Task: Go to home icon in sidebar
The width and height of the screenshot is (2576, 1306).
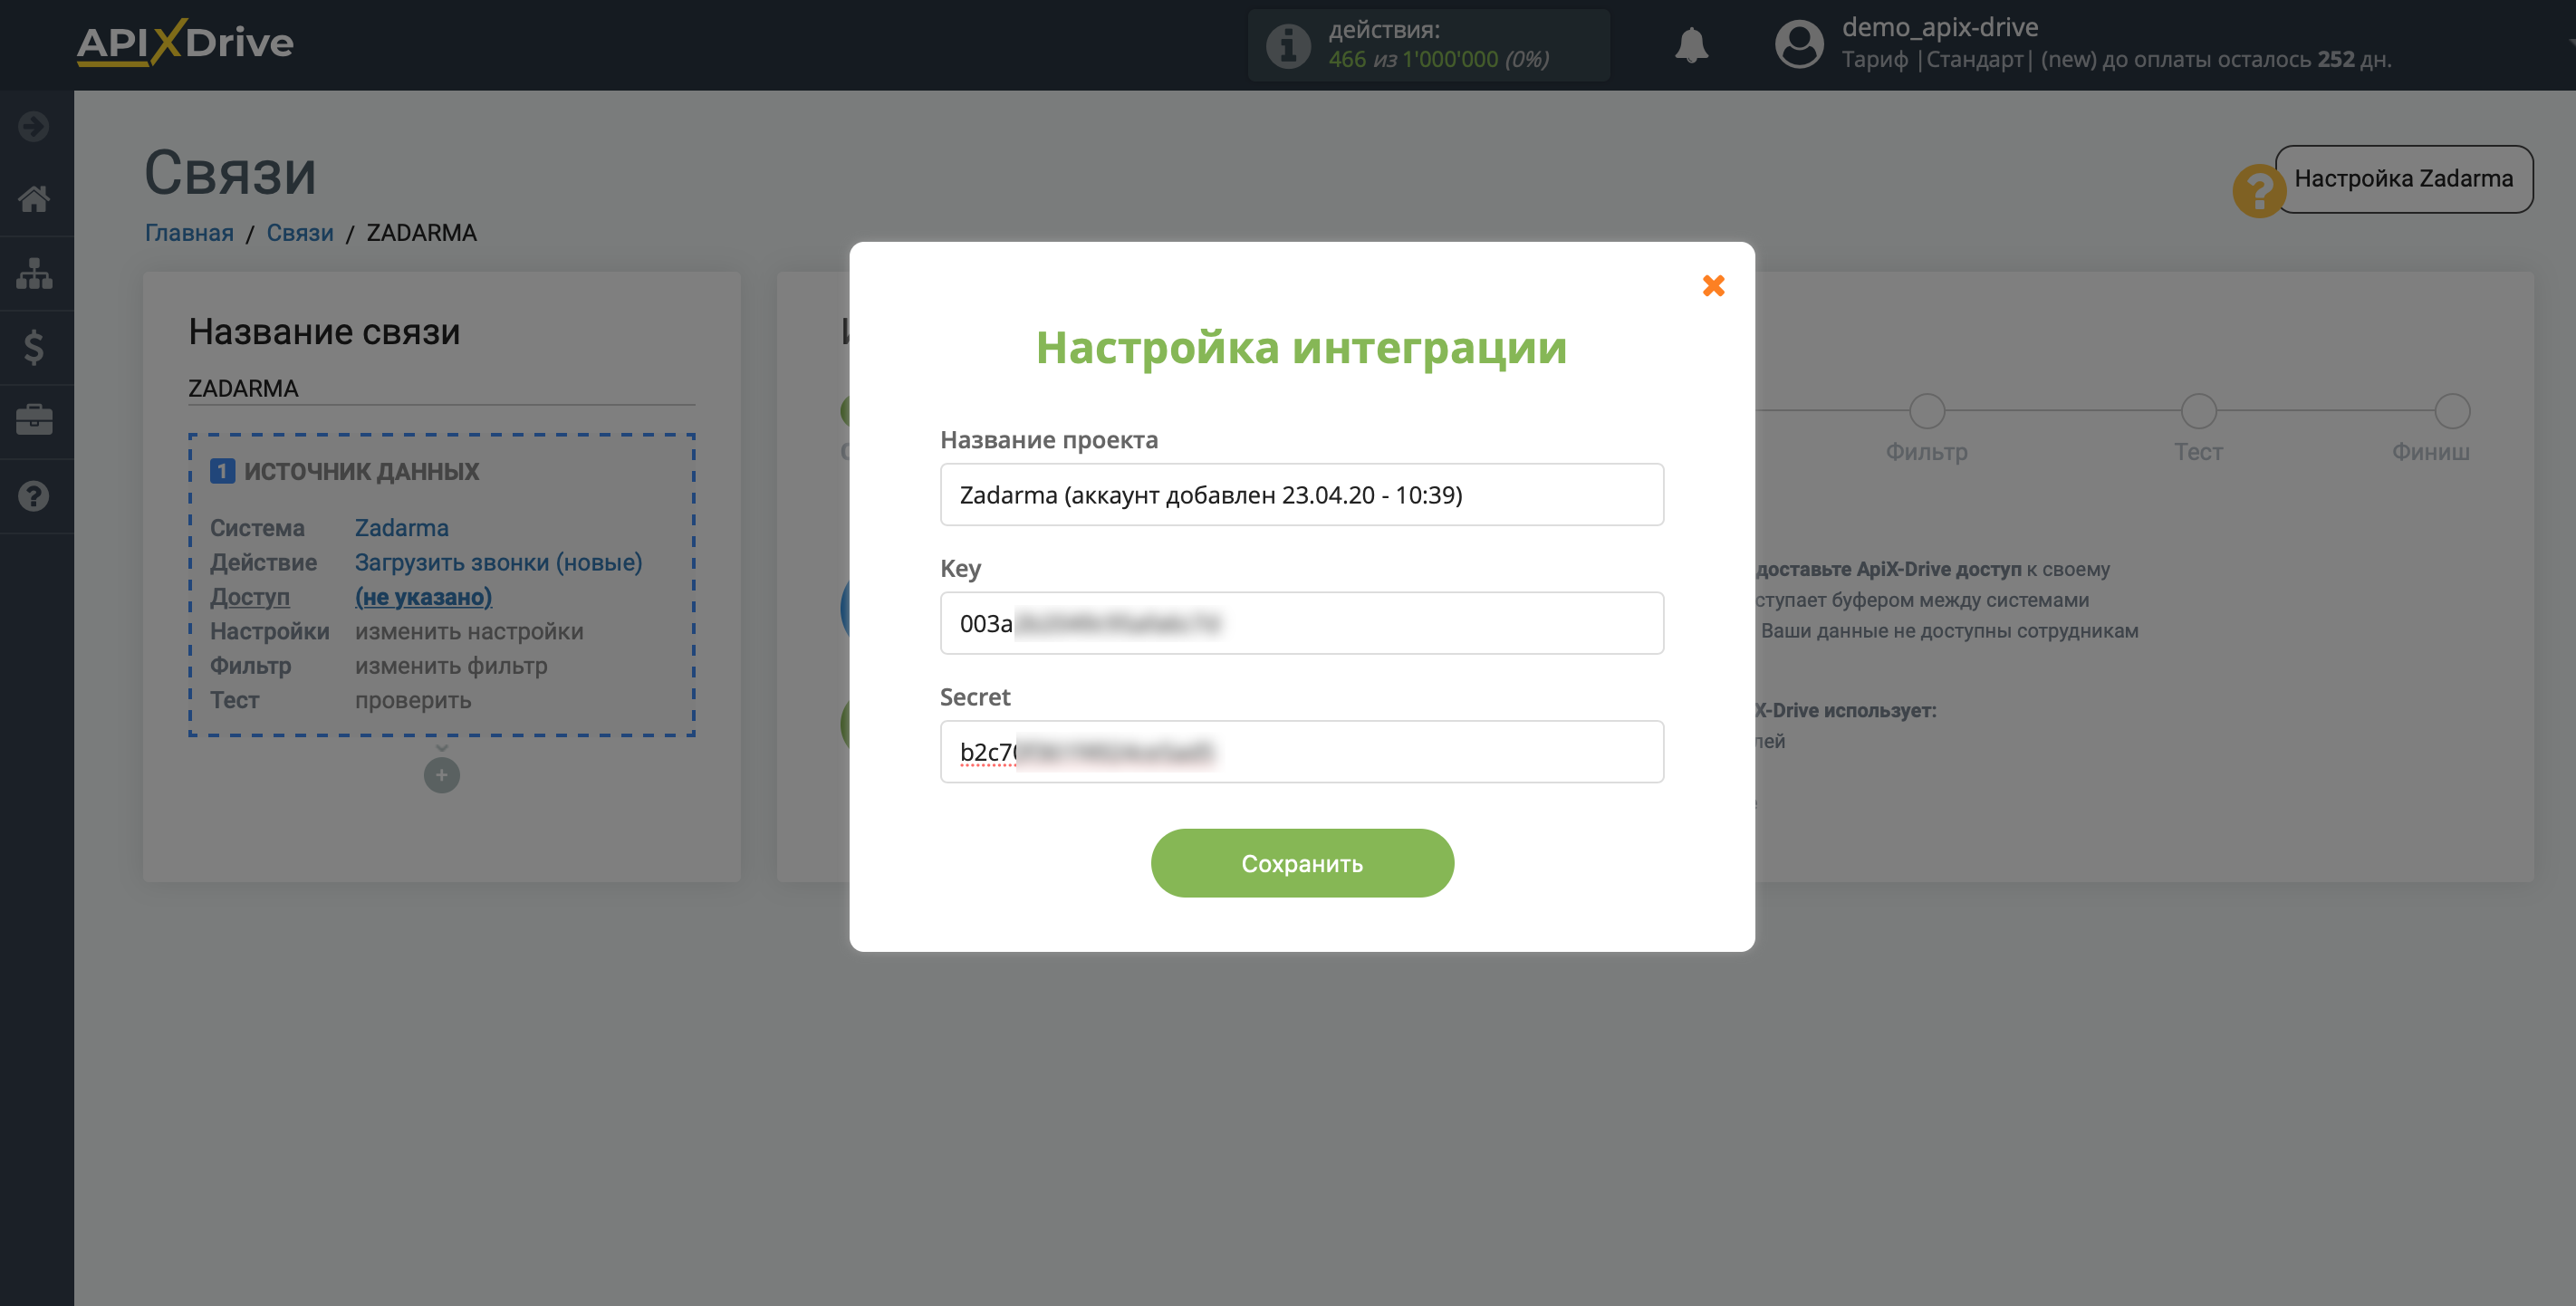Action: pos(34,199)
